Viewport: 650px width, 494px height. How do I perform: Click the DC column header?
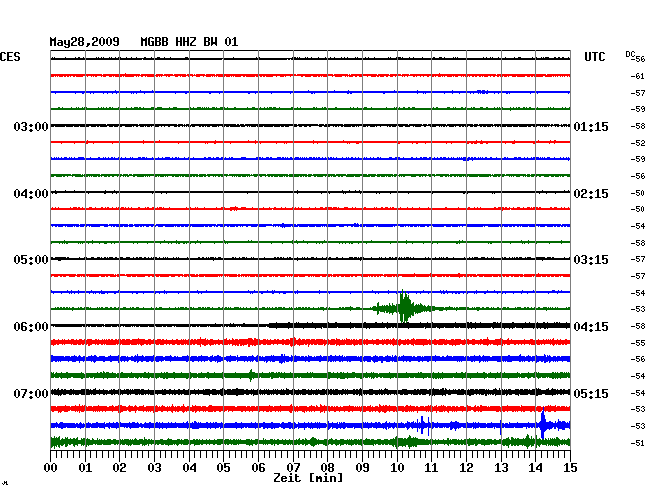tap(630, 54)
